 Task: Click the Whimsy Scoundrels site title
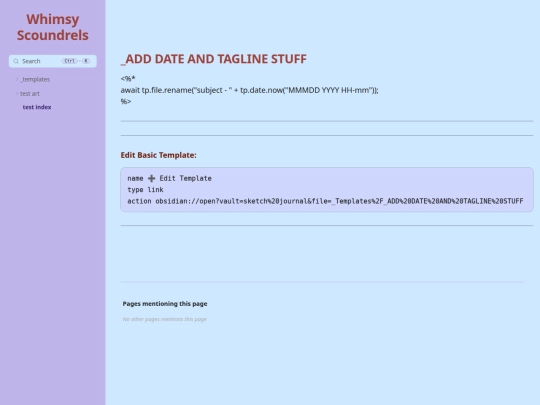coord(53,27)
